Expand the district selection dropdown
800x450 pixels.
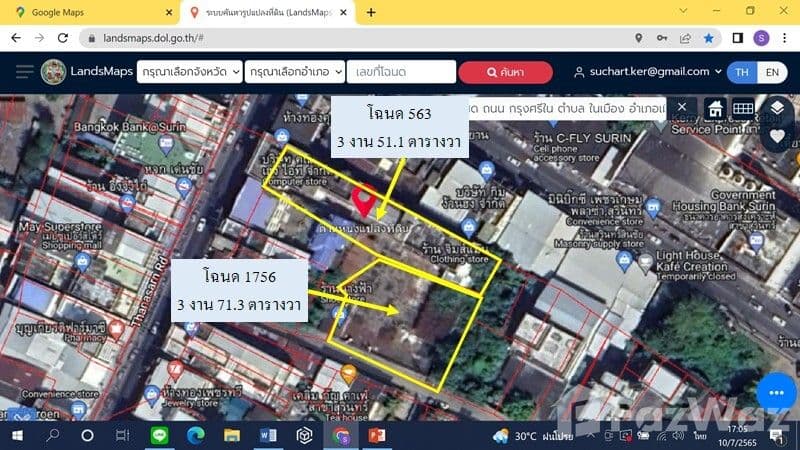click(296, 72)
